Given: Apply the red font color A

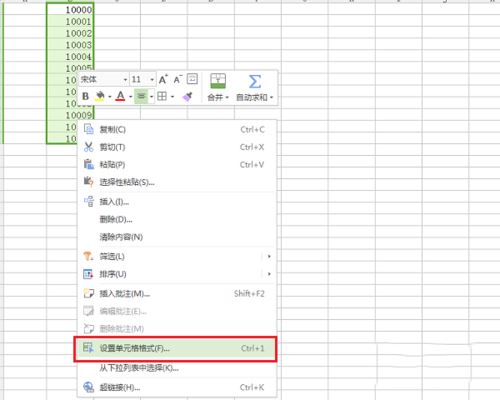Looking at the screenshot, I should [x=120, y=96].
